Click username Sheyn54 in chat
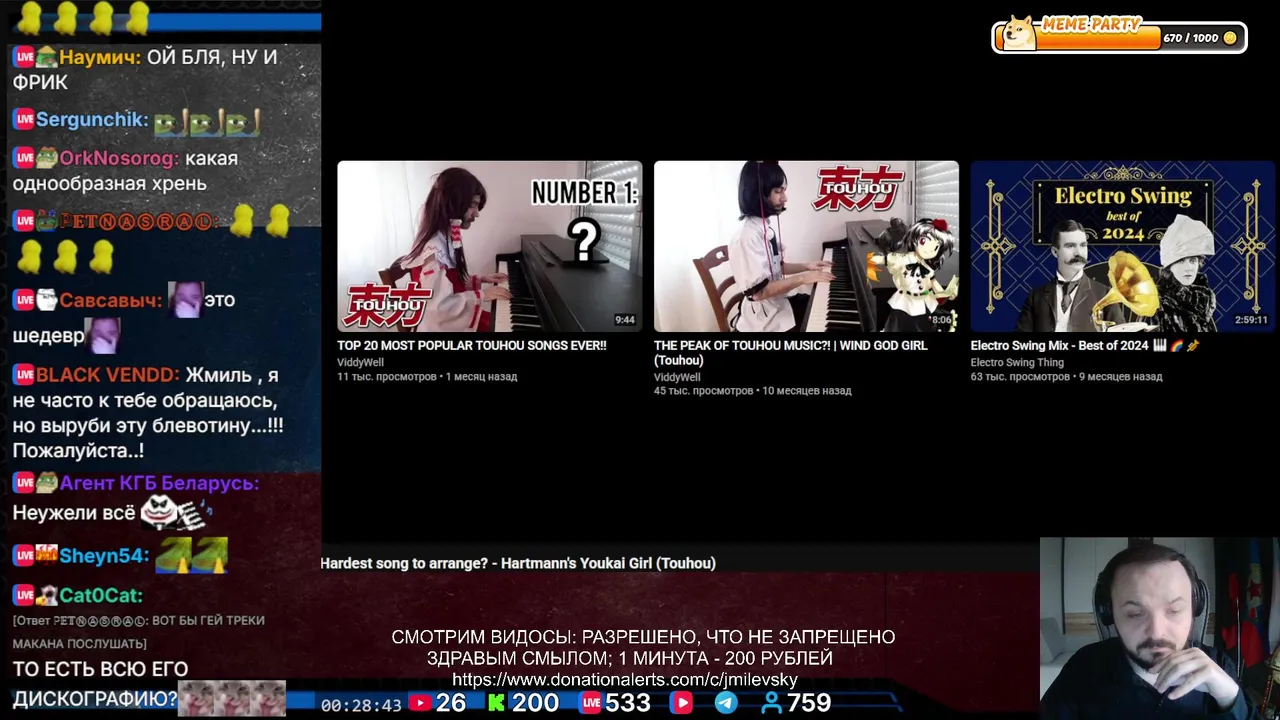The height and width of the screenshot is (720, 1280). coord(104,555)
